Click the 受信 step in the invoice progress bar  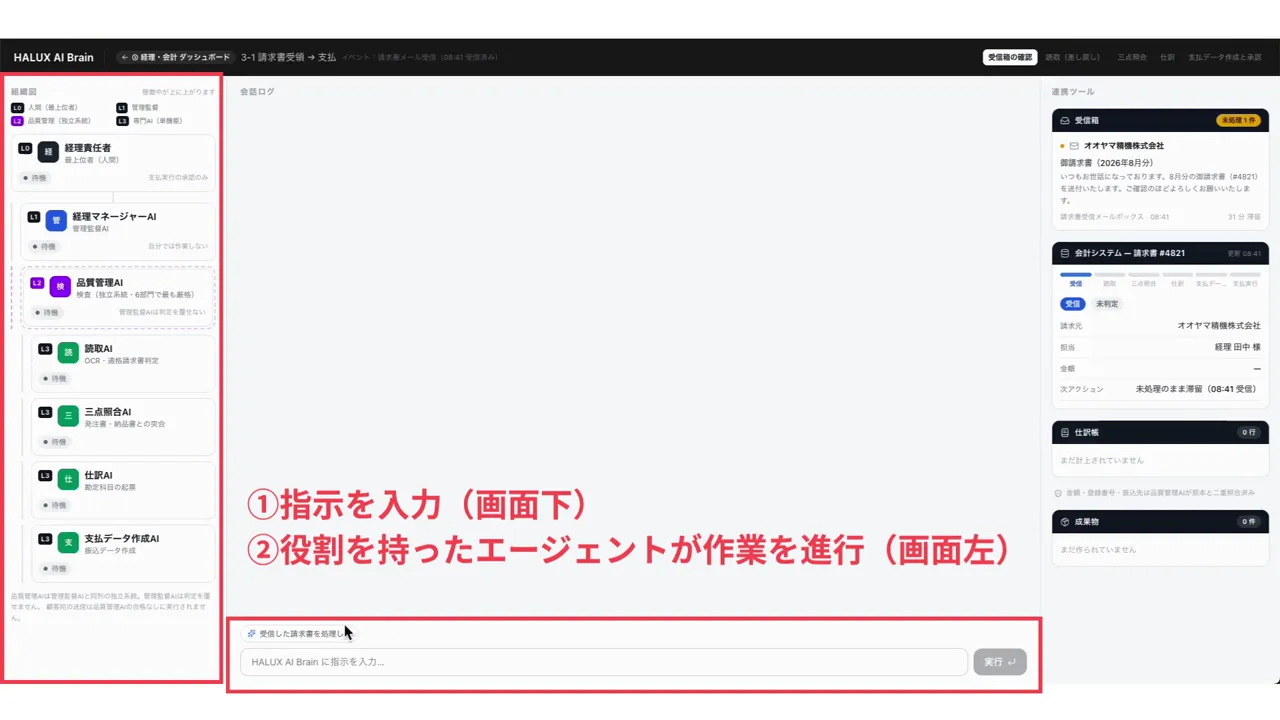coord(1076,279)
